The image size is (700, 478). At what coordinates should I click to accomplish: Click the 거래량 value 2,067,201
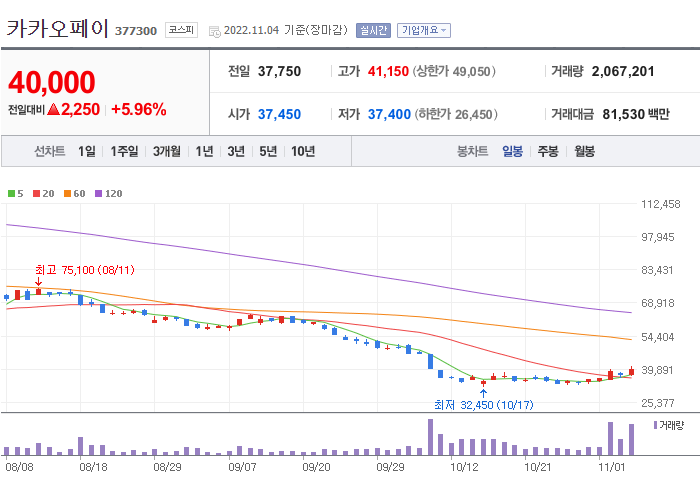point(623,71)
